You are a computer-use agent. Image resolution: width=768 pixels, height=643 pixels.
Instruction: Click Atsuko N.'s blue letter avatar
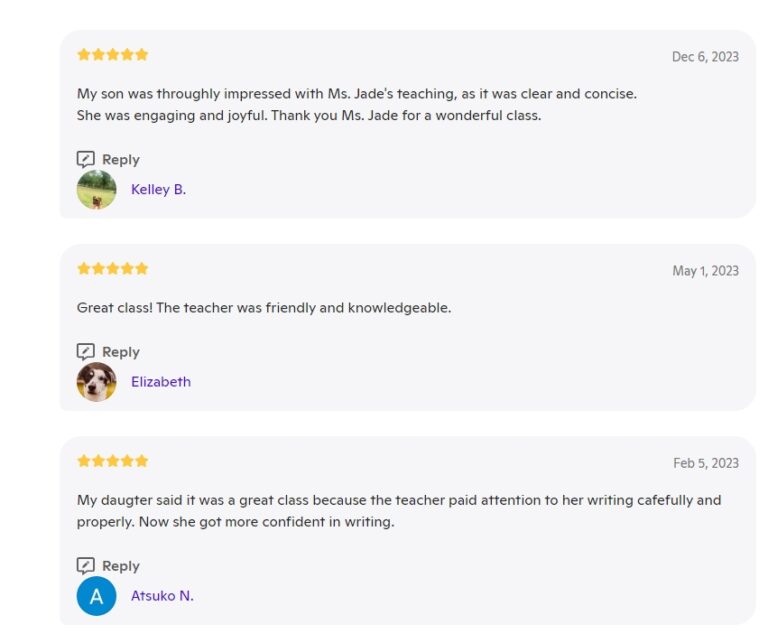point(97,596)
